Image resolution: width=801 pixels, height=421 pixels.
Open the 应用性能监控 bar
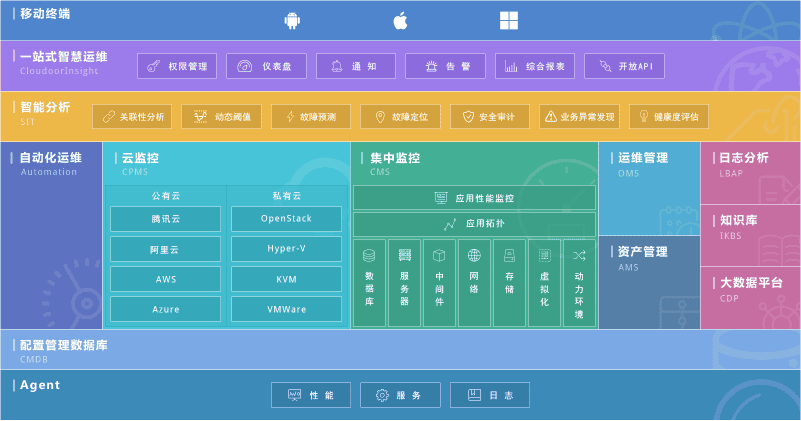[x=474, y=198]
